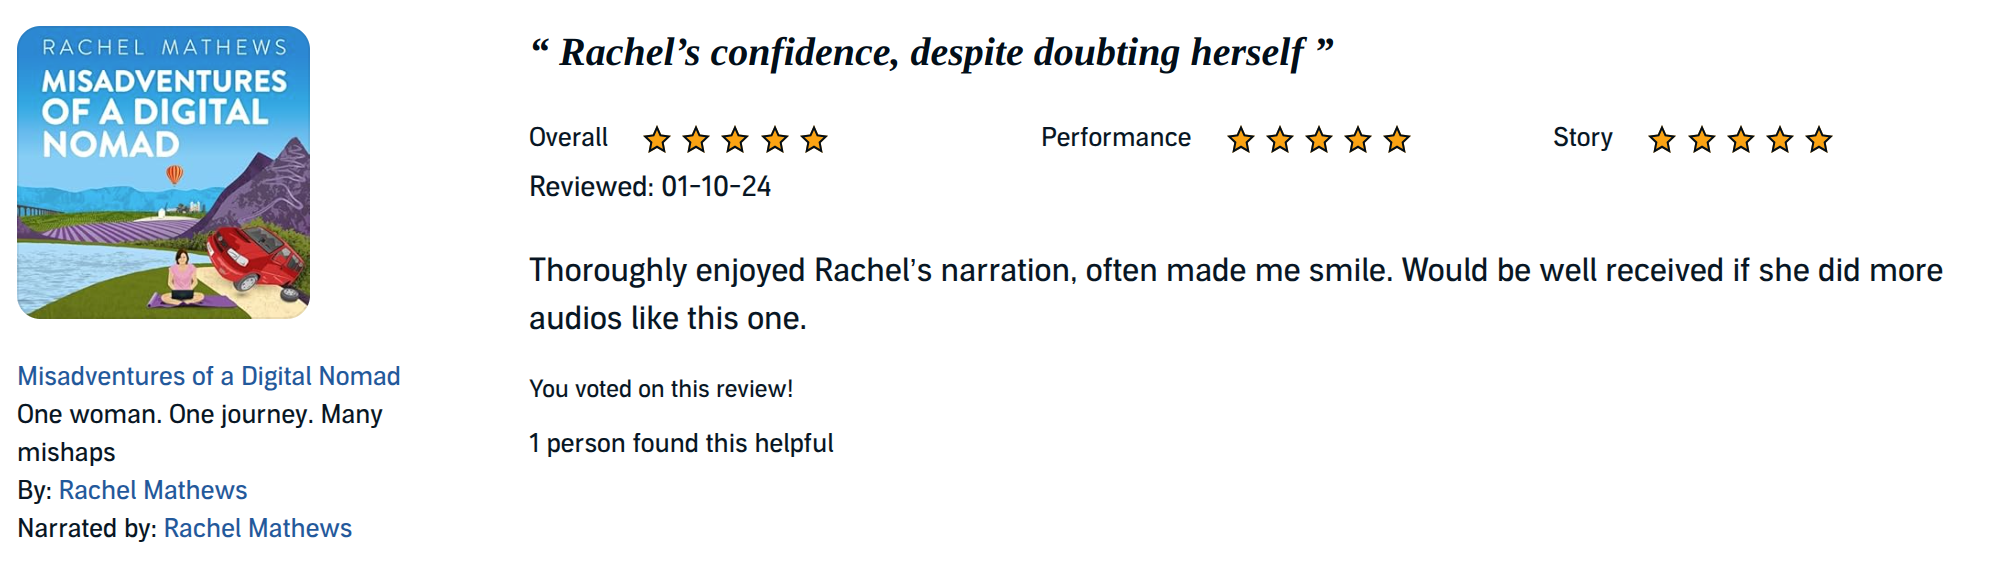Click the book subtitle "One woman. One journey"

200,414
